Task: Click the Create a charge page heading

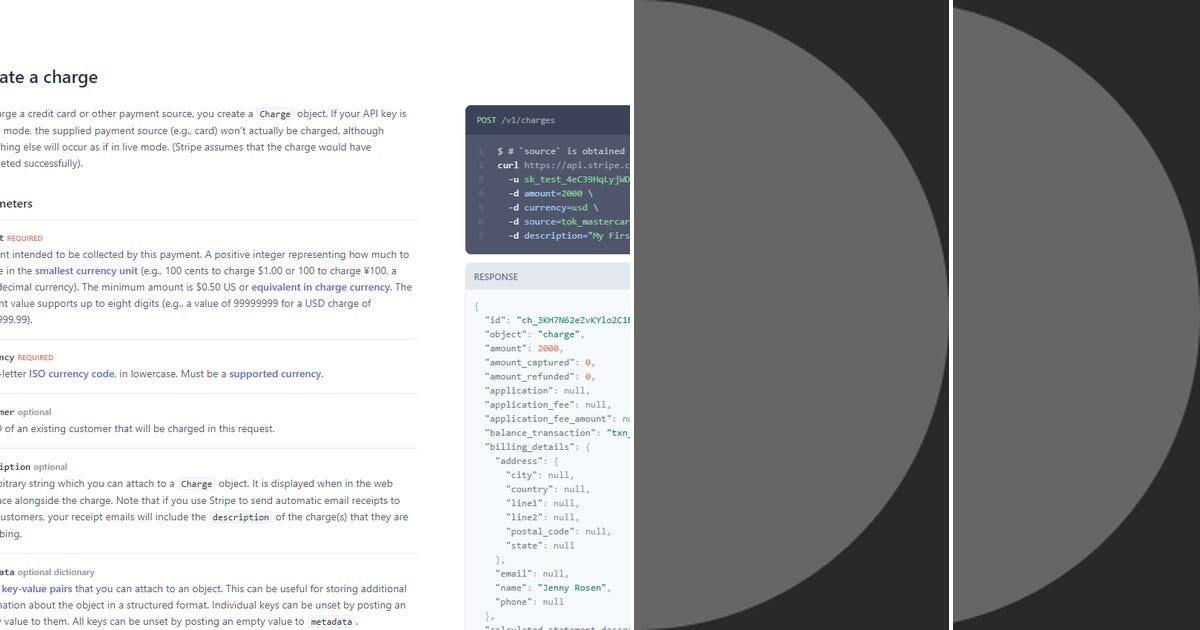Action: pos(48,77)
